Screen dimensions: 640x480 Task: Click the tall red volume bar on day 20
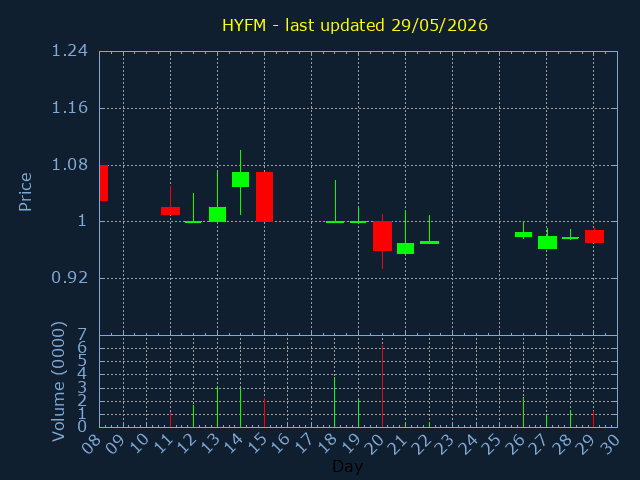click(x=382, y=386)
